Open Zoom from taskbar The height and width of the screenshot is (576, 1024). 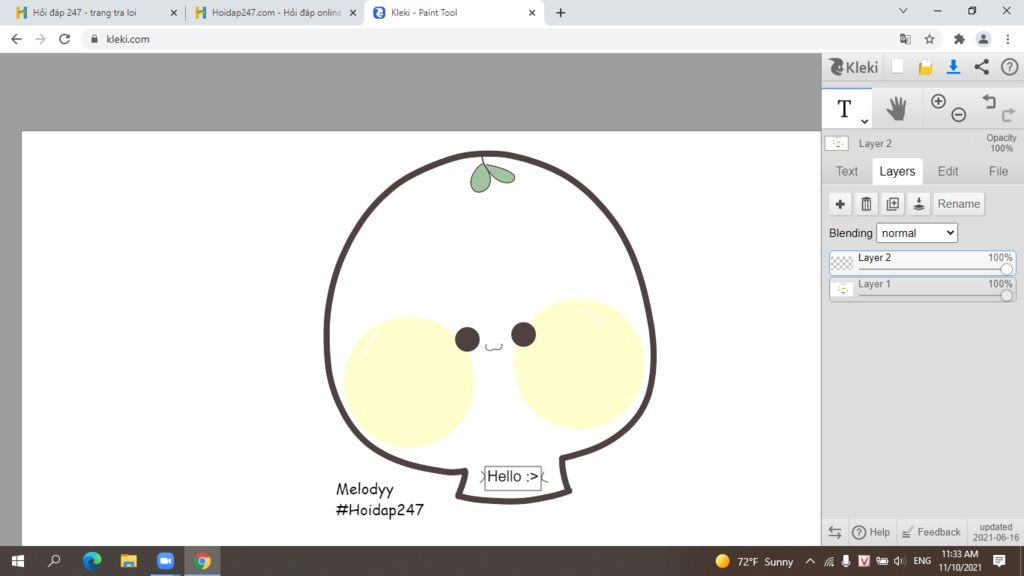[x=165, y=561]
